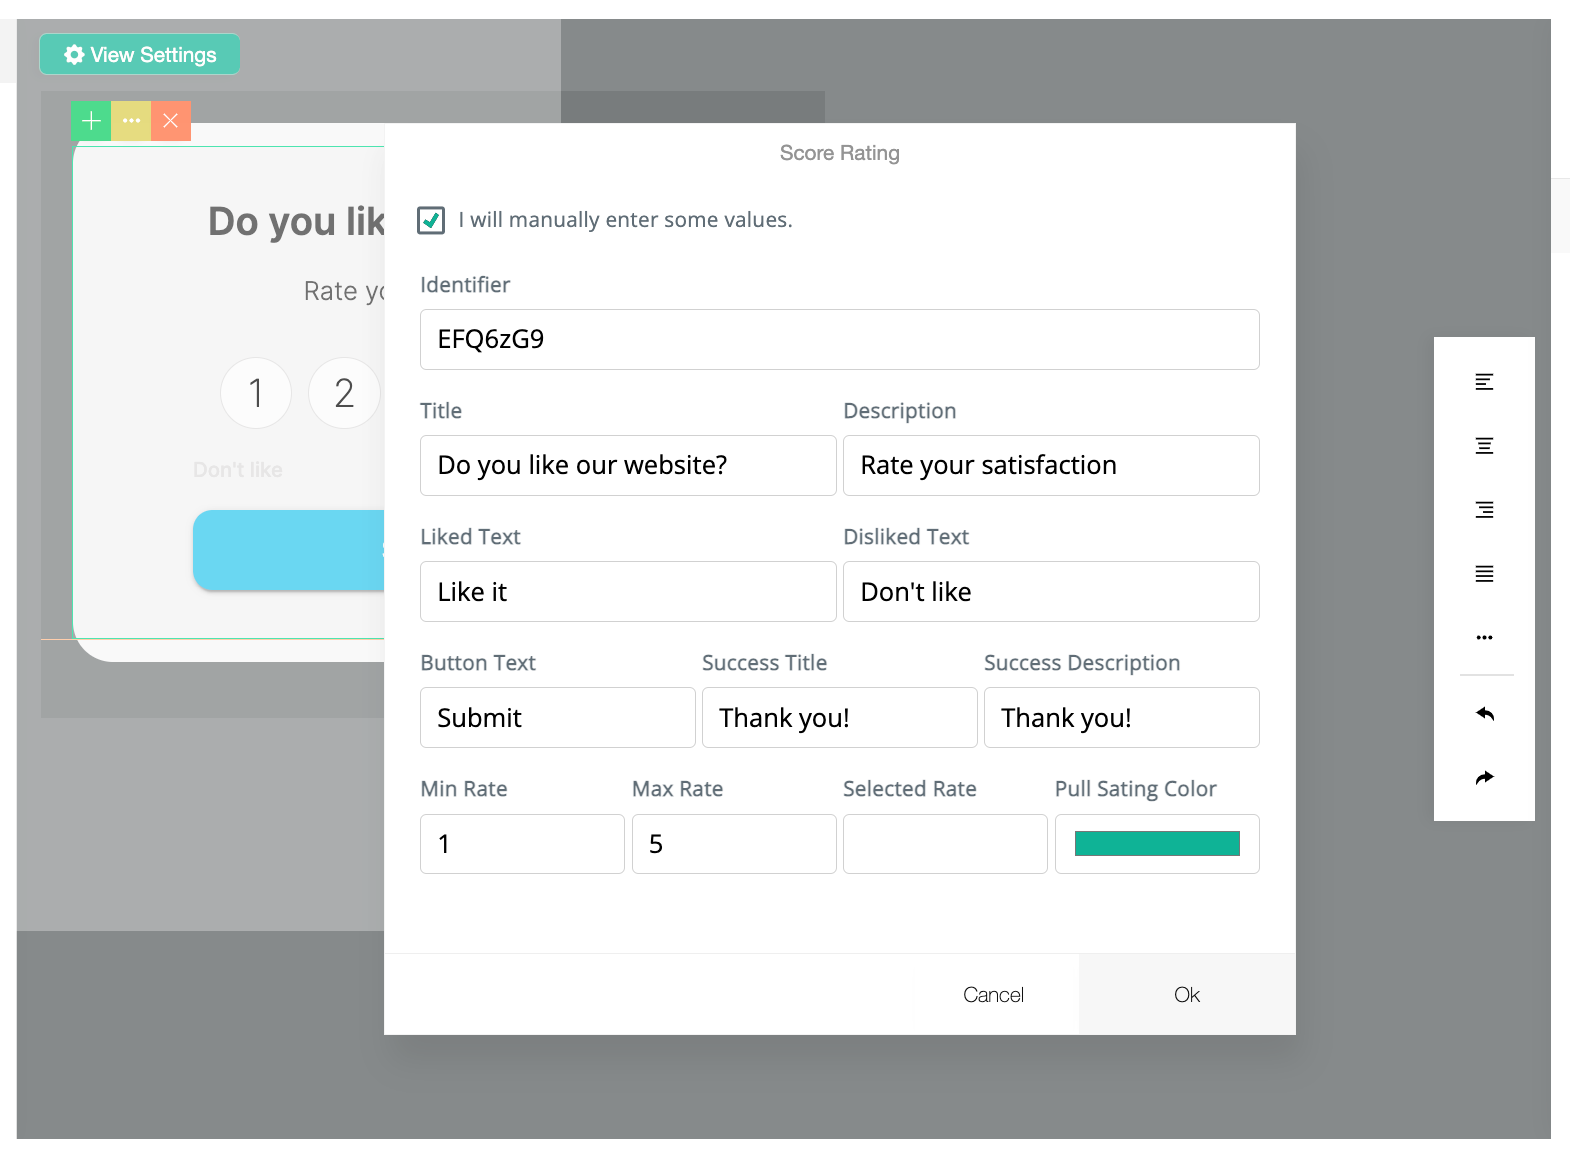Click the Identifier input field
Image resolution: width=1570 pixels, height=1170 pixels.
point(839,340)
